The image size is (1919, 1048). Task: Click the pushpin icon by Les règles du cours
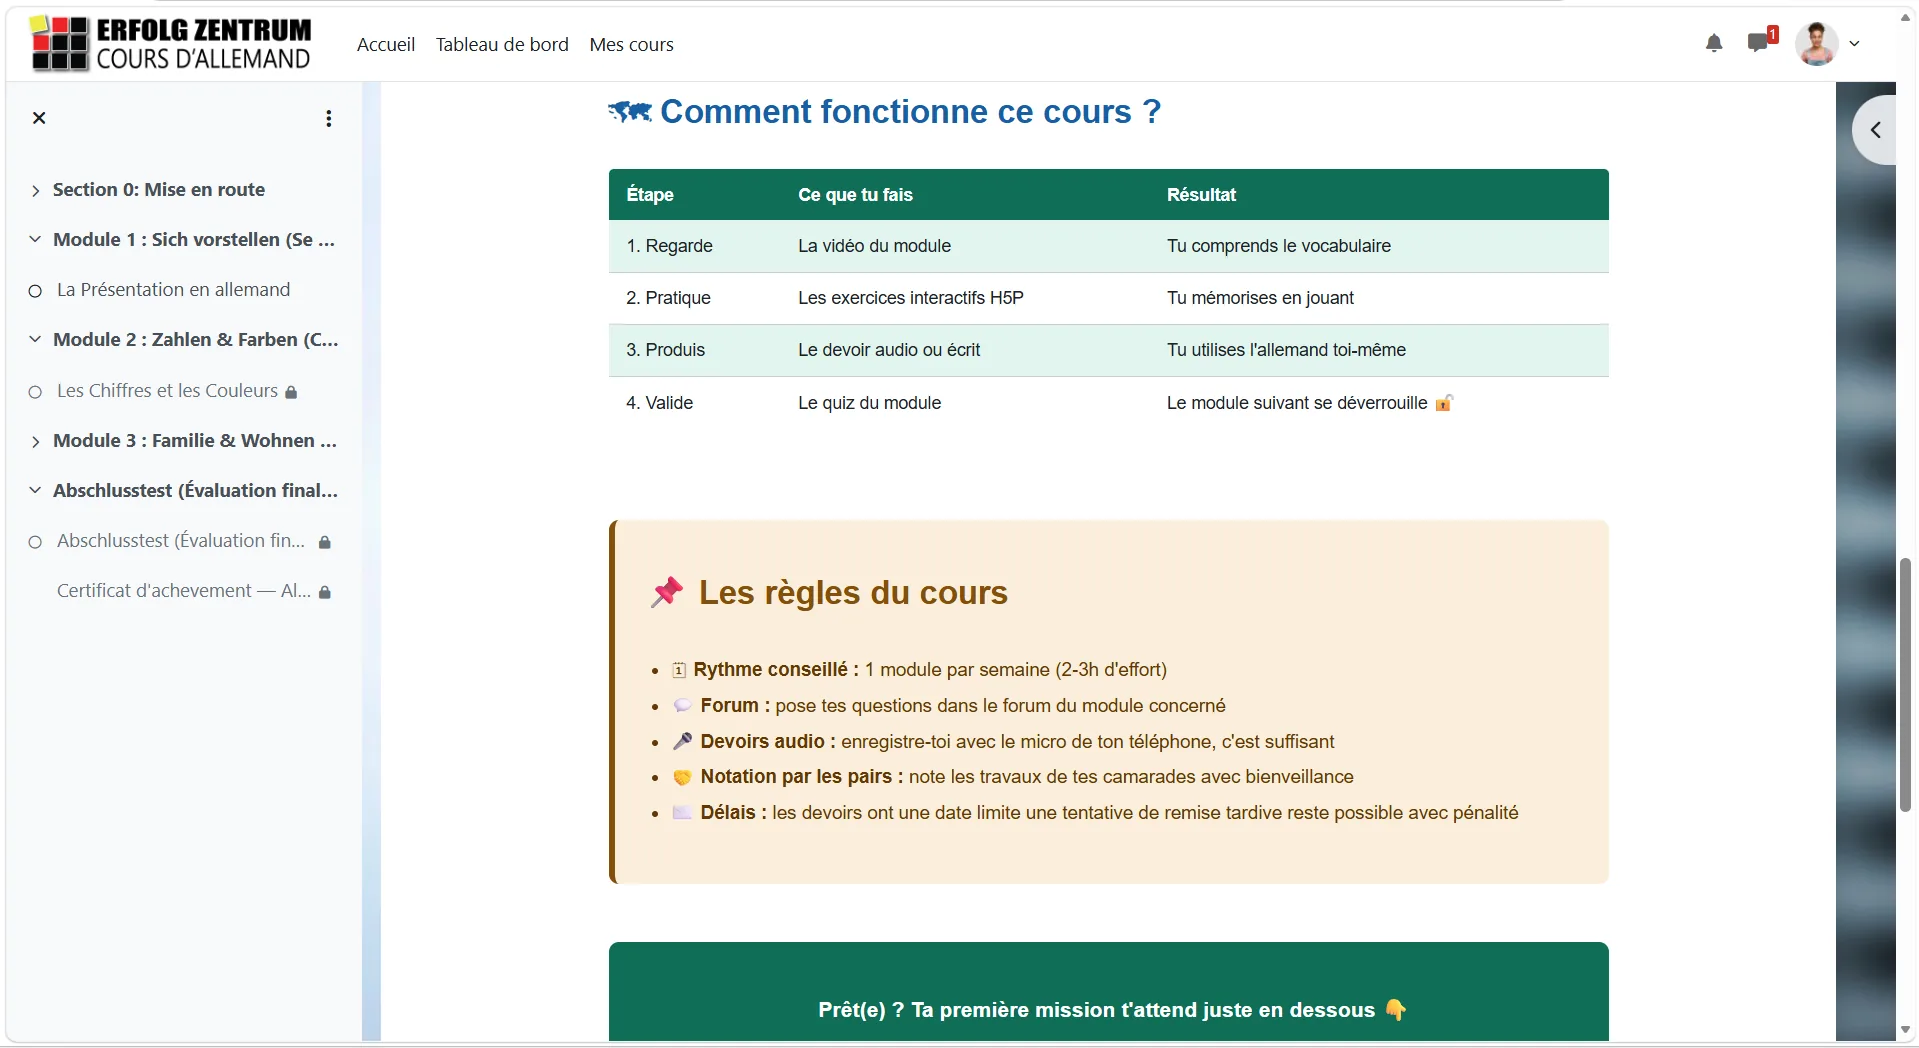coord(667,592)
